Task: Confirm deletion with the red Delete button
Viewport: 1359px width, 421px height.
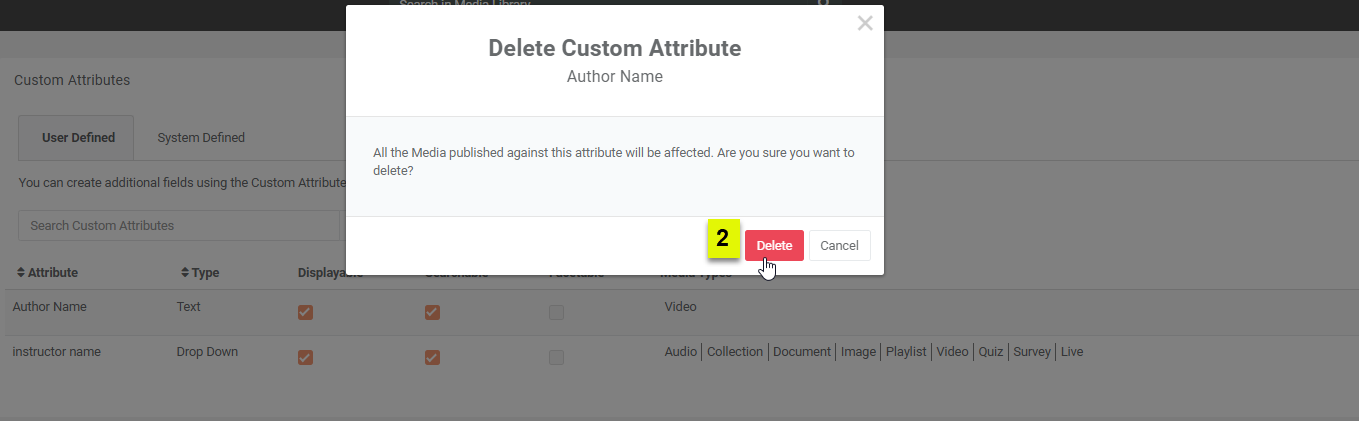Action: pyautogui.click(x=774, y=246)
